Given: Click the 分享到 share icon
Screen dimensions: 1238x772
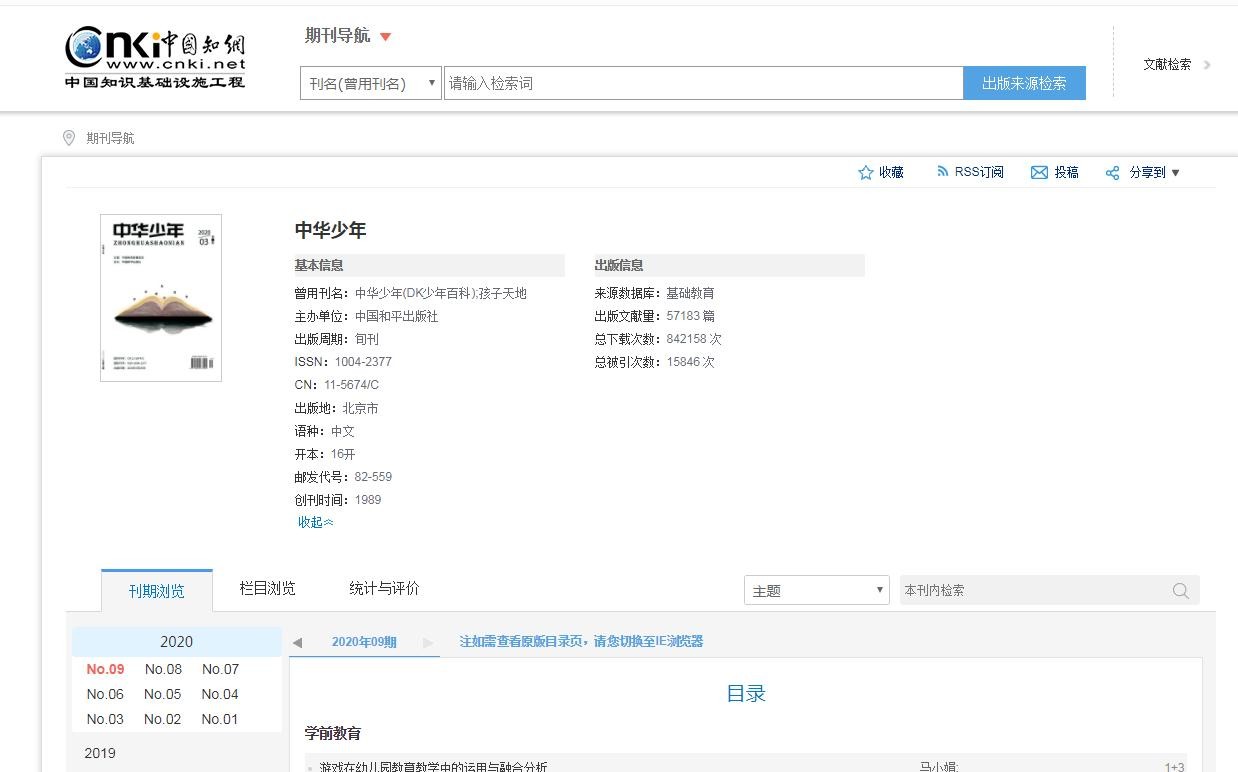Looking at the screenshot, I should pos(1112,173).
